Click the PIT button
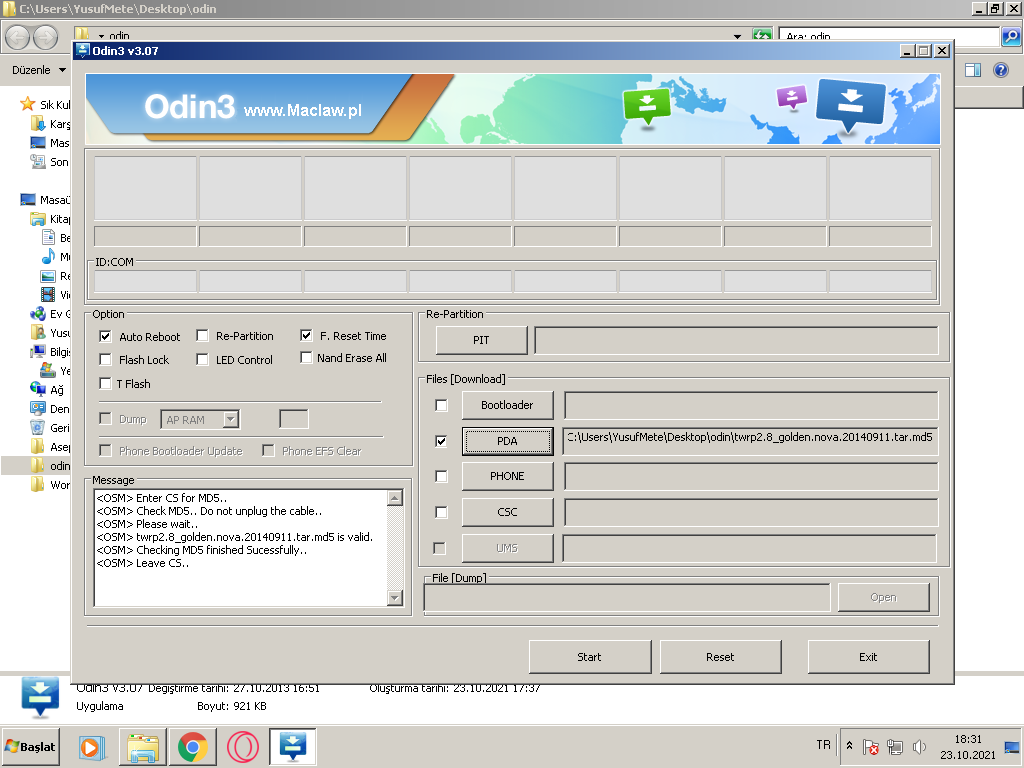The height and width of the screenshot is (768, 1024). click(481, 340)
